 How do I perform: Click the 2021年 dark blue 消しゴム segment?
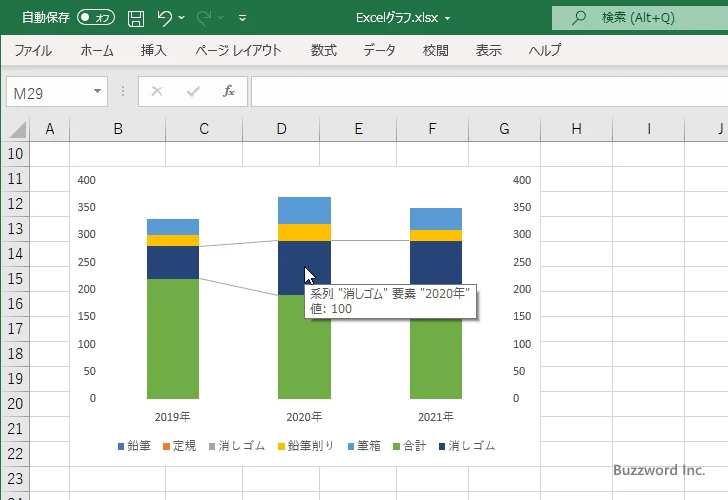coord(436,262)
